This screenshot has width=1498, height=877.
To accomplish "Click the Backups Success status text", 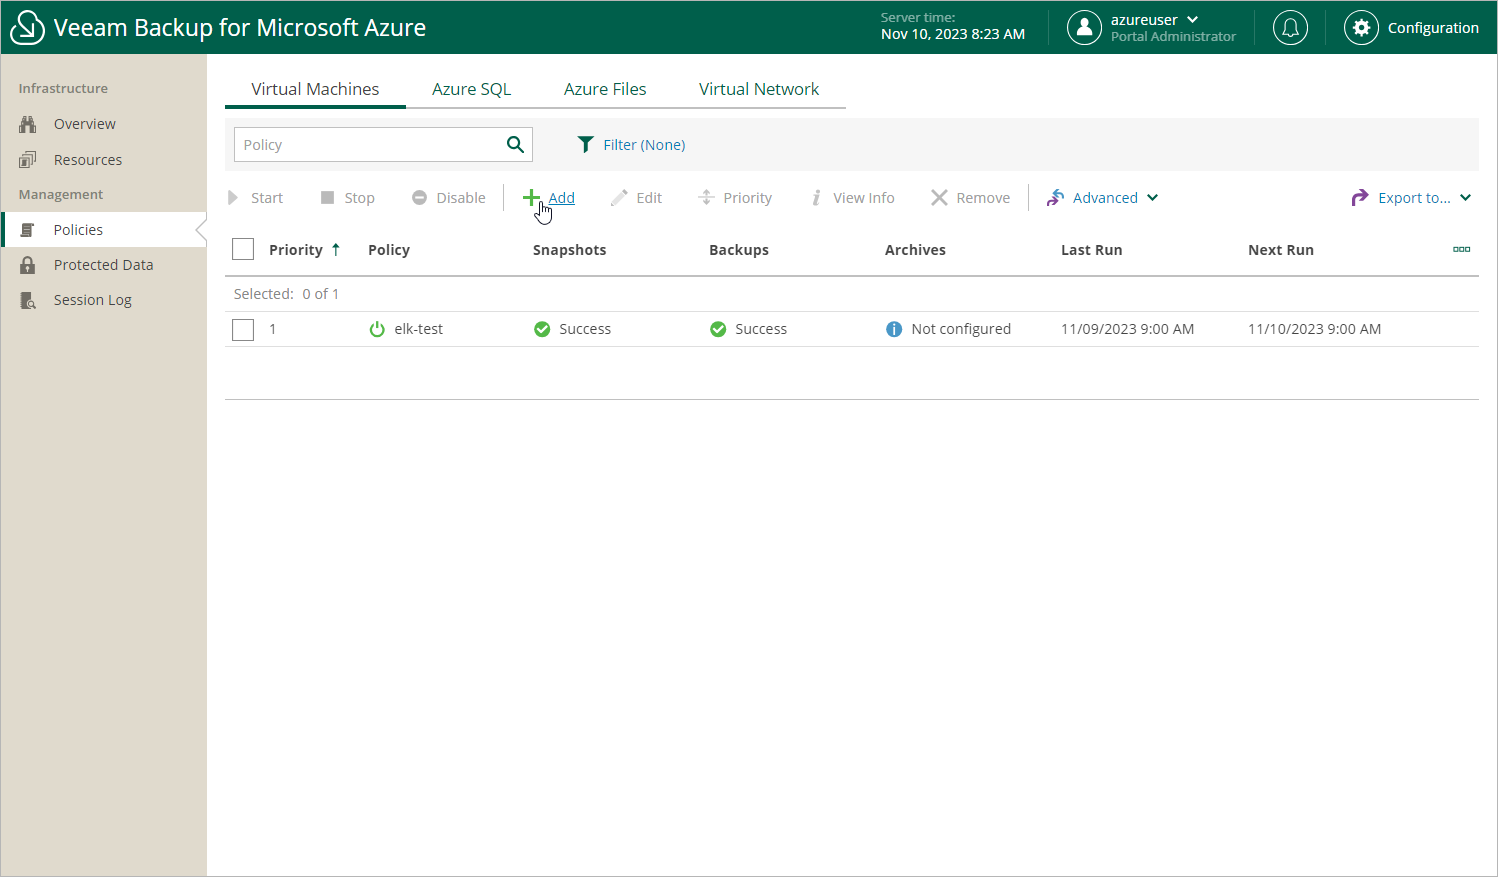I will point(761,329).
